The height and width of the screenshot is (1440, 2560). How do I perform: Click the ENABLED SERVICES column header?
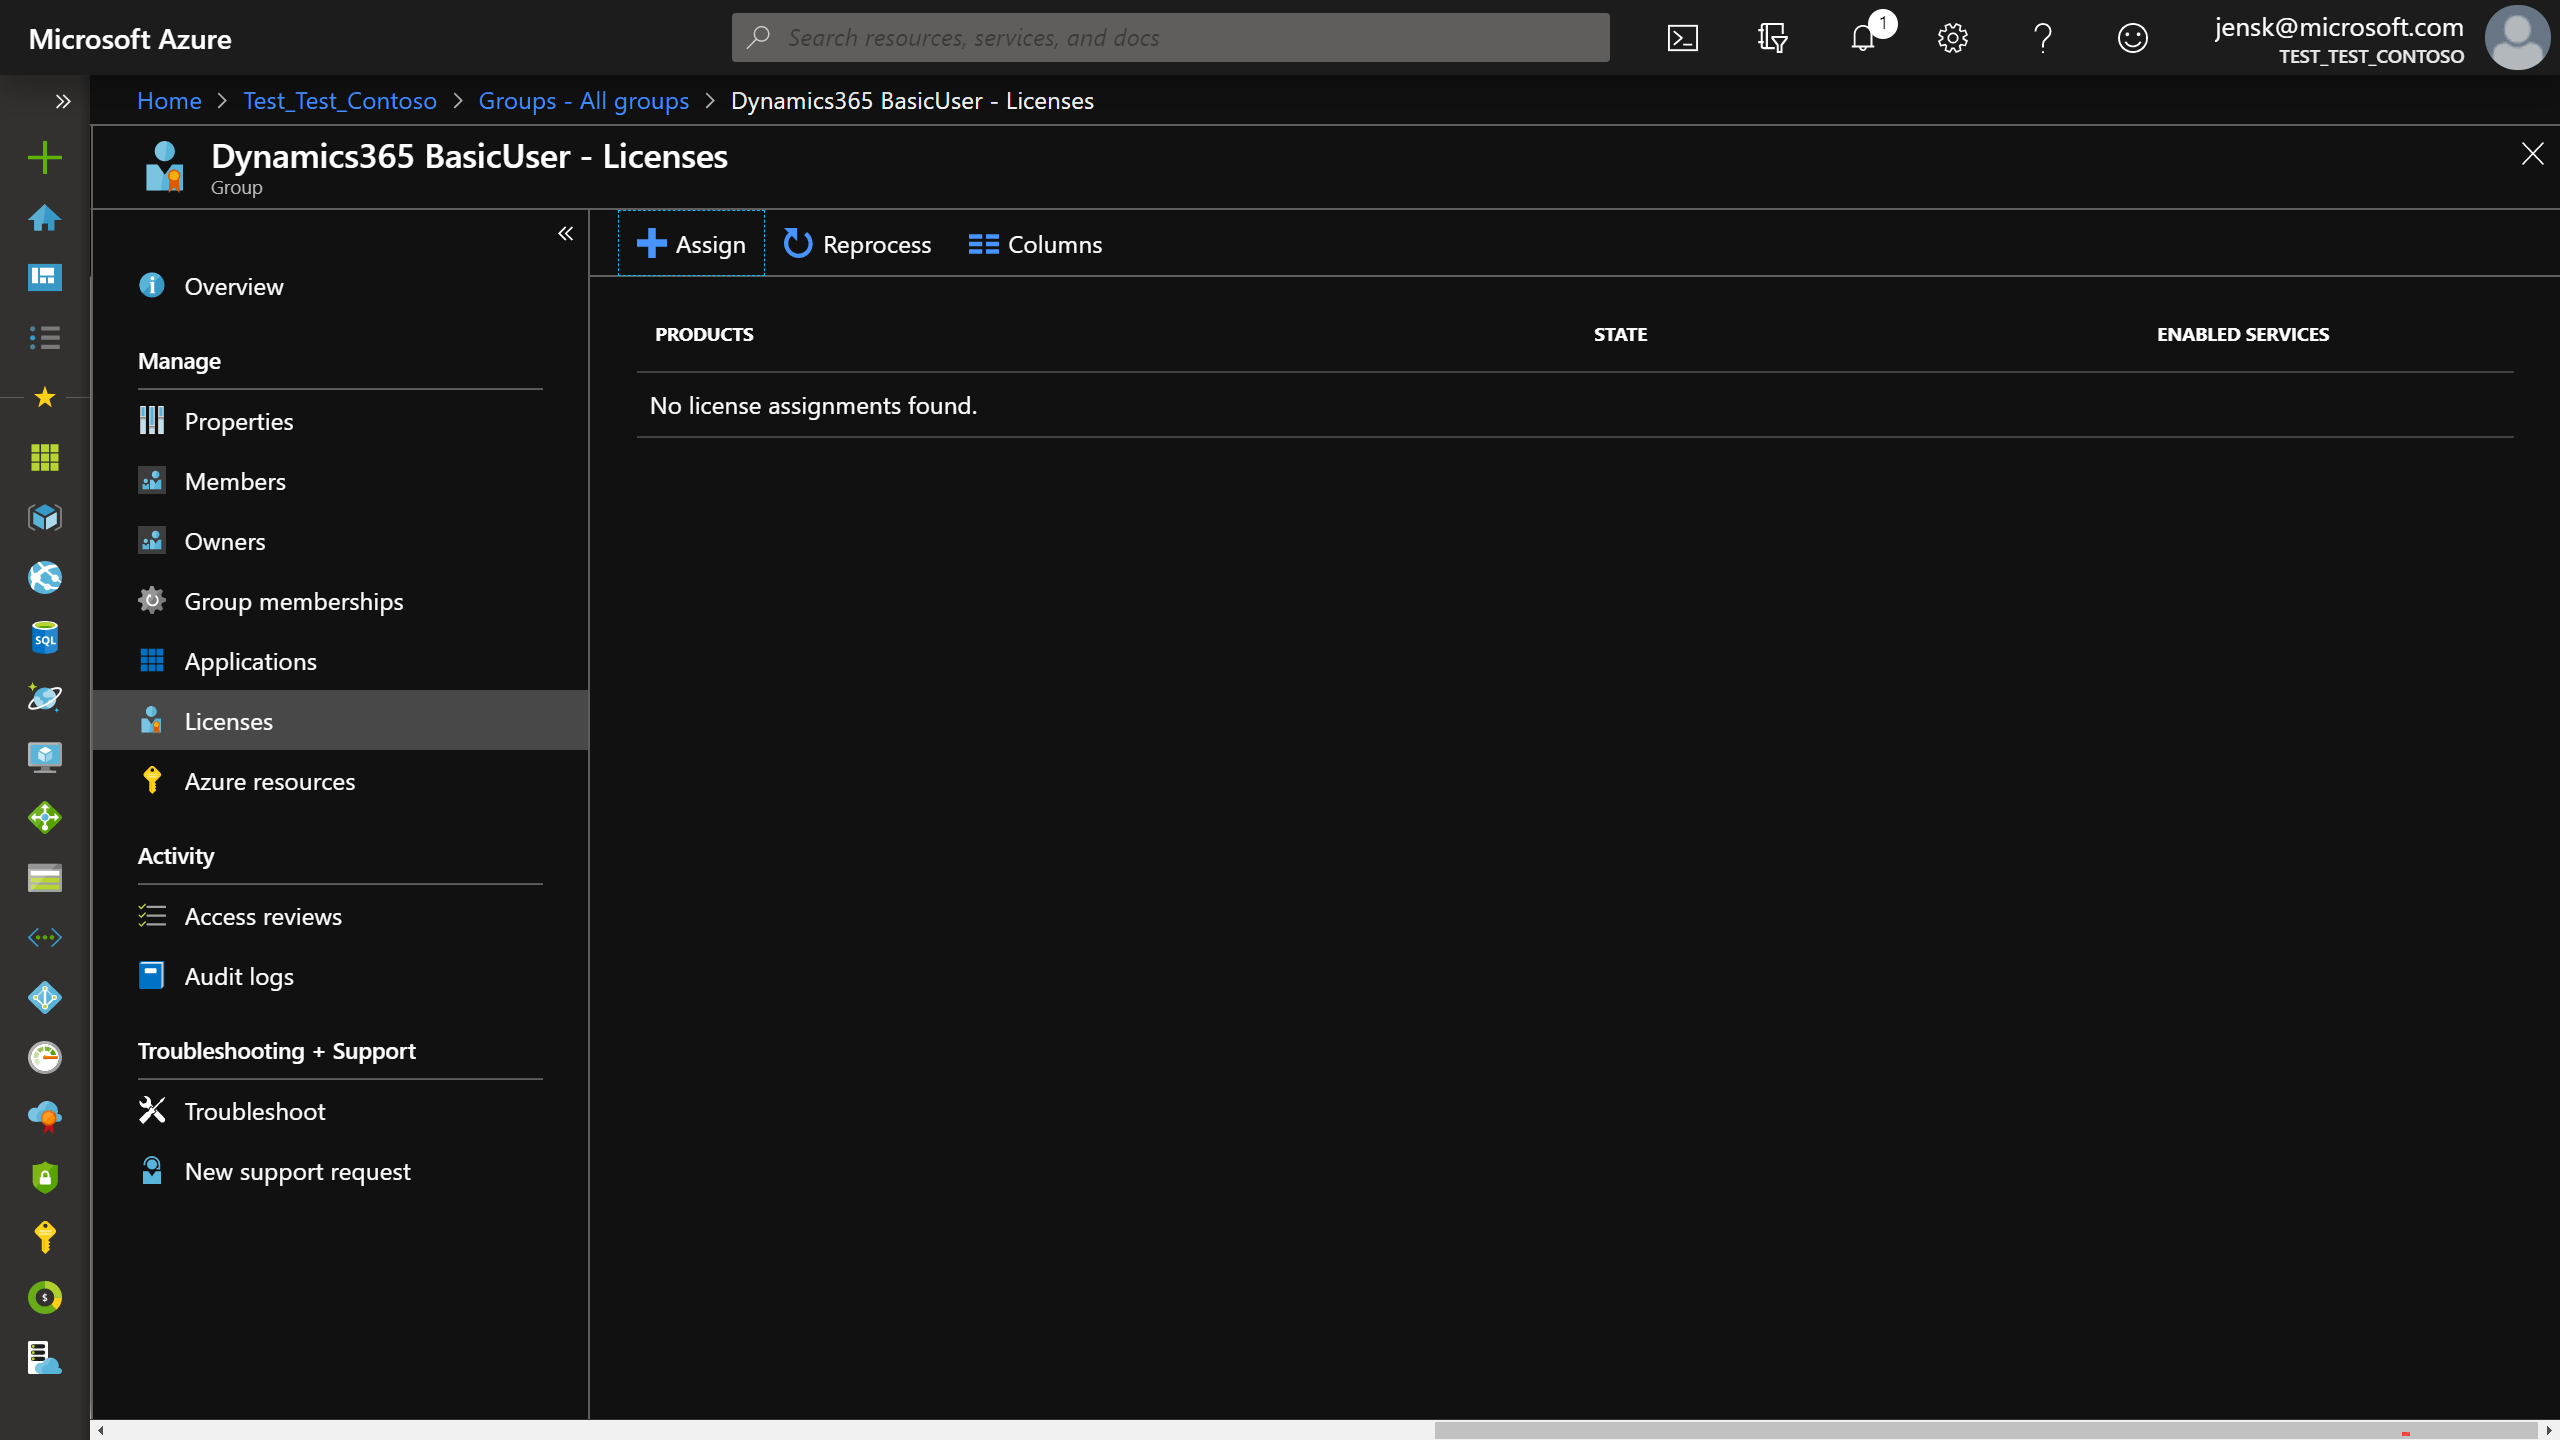(2242, 334)
